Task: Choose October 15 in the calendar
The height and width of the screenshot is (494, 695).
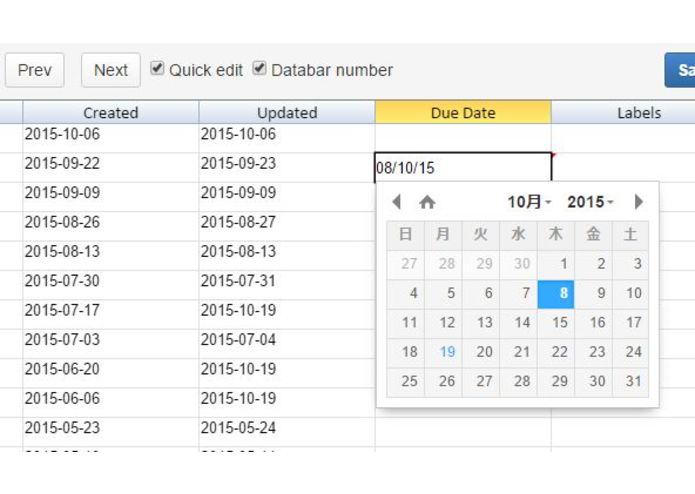Action: (x=556, y=323)
